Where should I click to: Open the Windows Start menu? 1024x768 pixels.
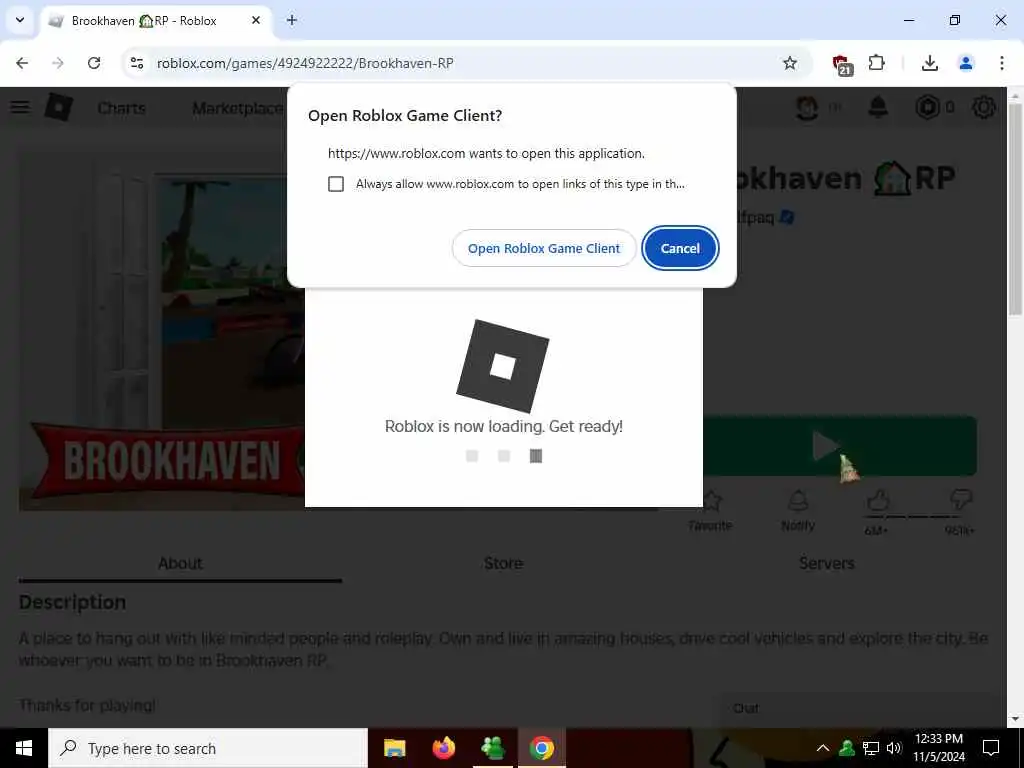(24, 748)
